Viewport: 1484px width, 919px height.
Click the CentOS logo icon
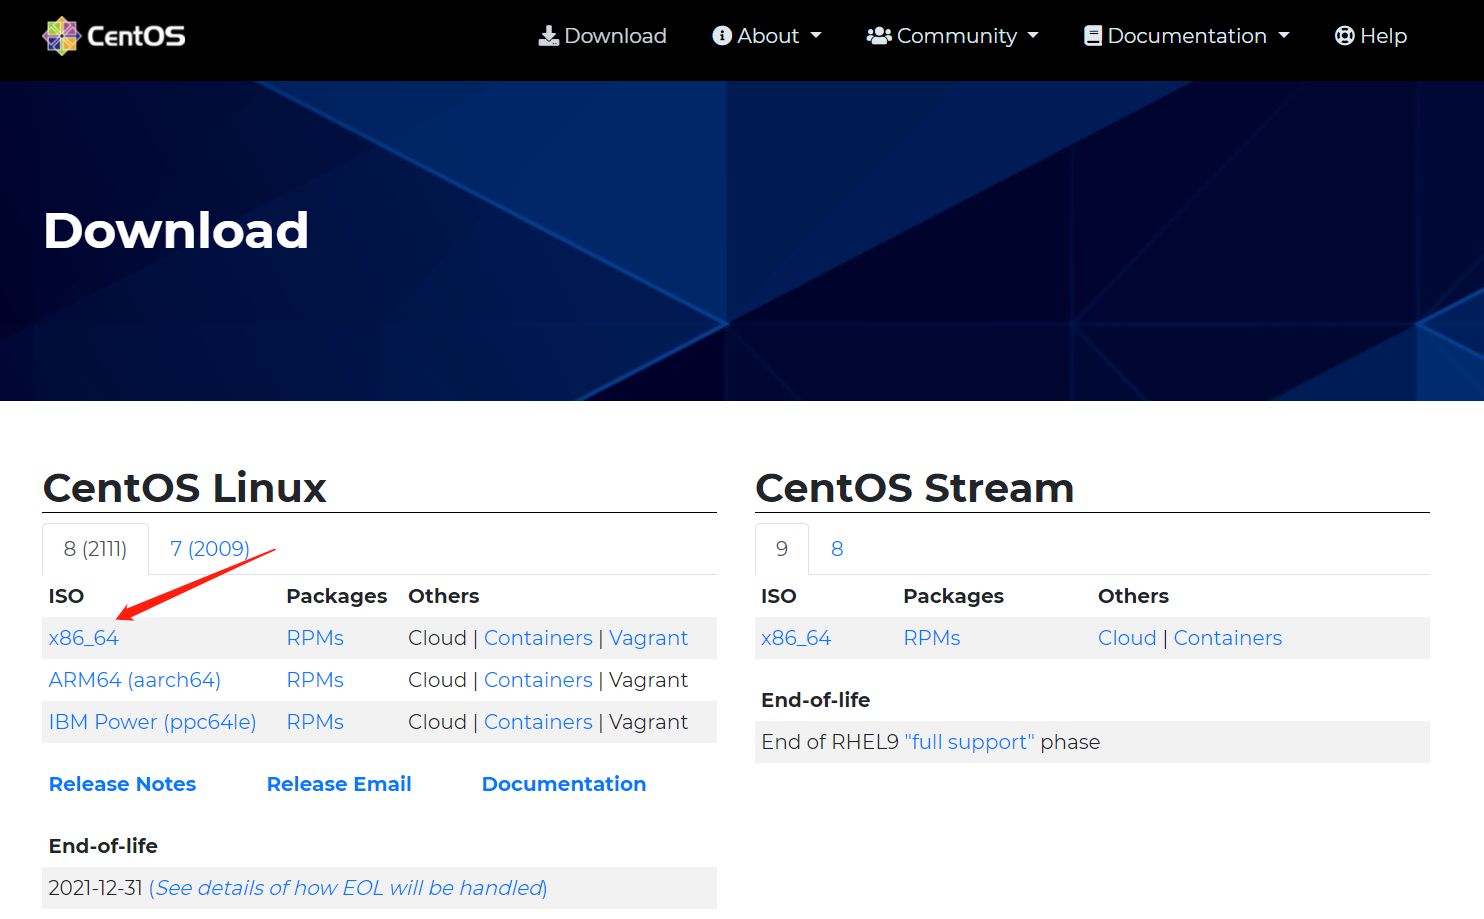coord(61,36)
